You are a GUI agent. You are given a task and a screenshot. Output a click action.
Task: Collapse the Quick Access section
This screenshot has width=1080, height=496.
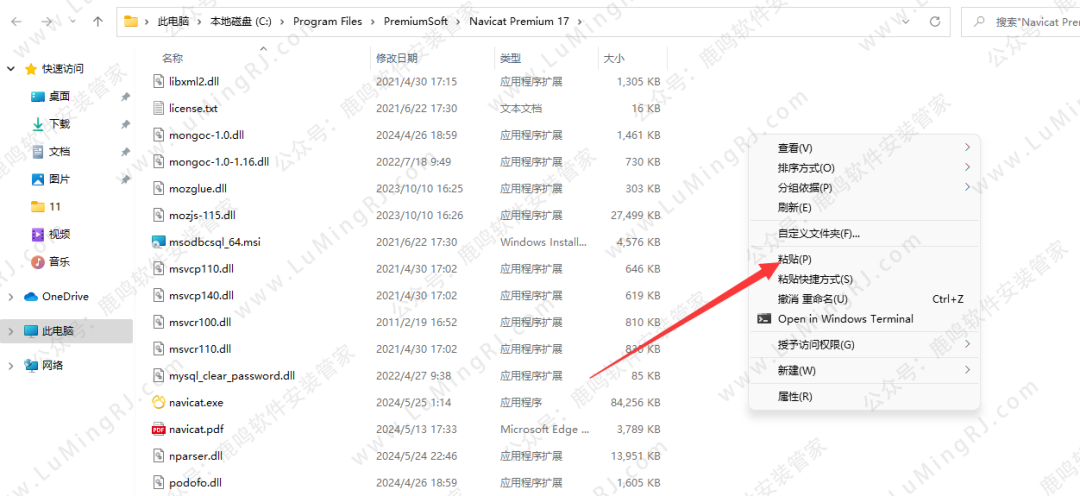coord(11,69)
